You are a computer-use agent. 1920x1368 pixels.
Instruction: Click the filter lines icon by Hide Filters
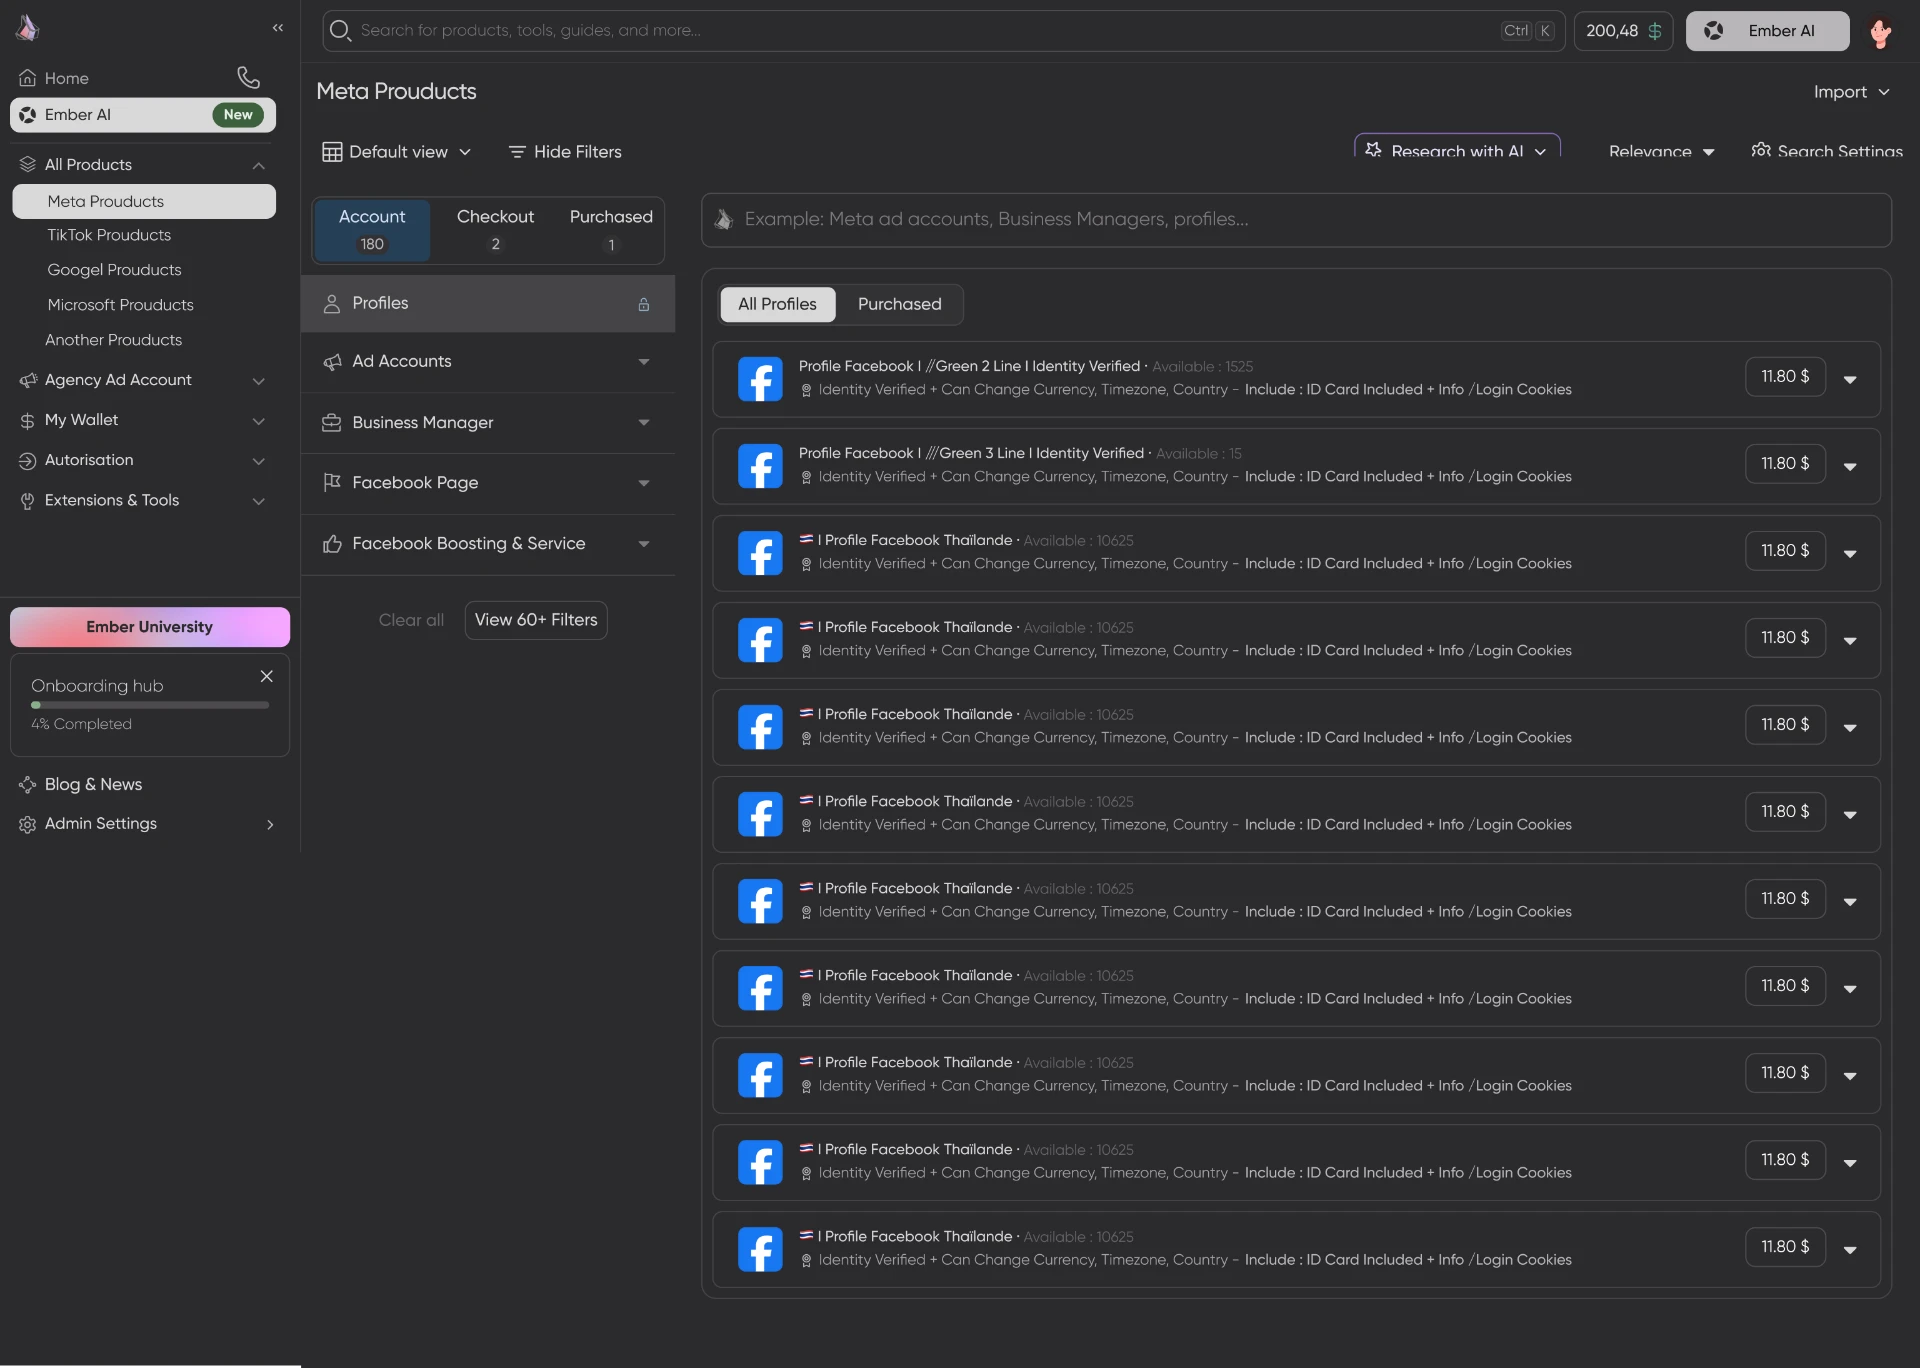pos(517,152)
